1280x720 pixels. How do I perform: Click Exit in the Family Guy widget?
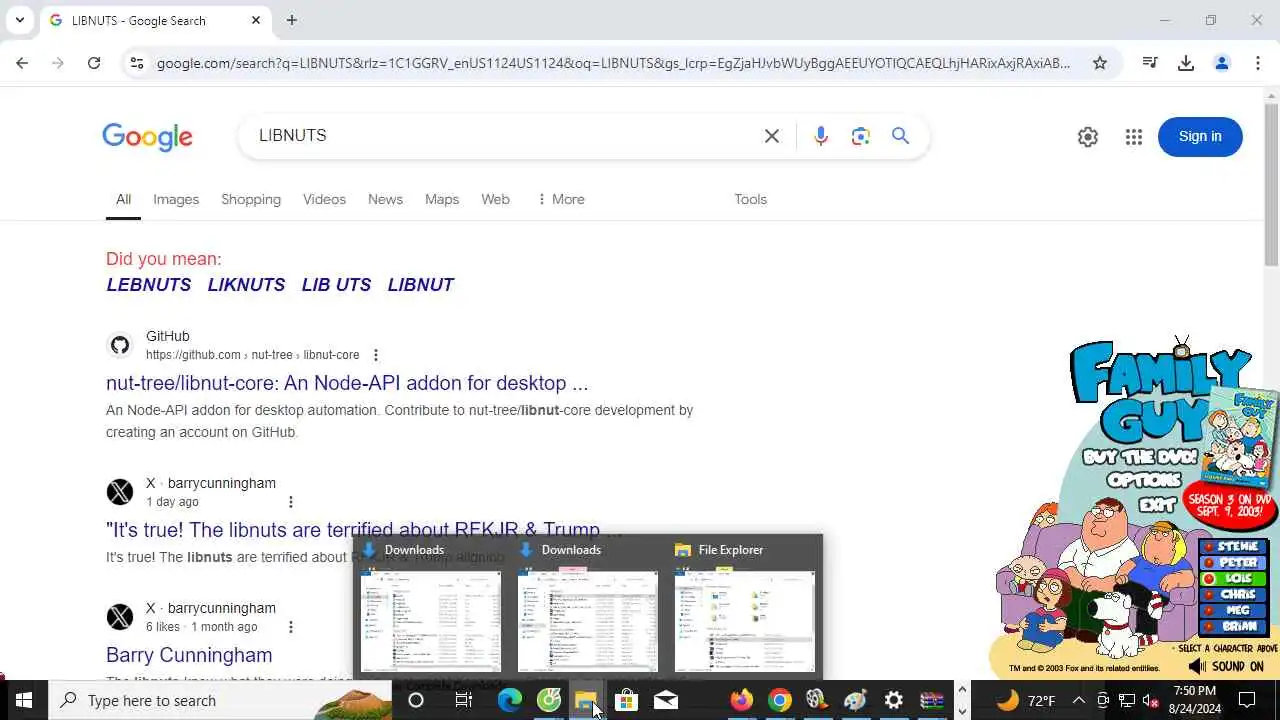click(x=1156, y=505)
